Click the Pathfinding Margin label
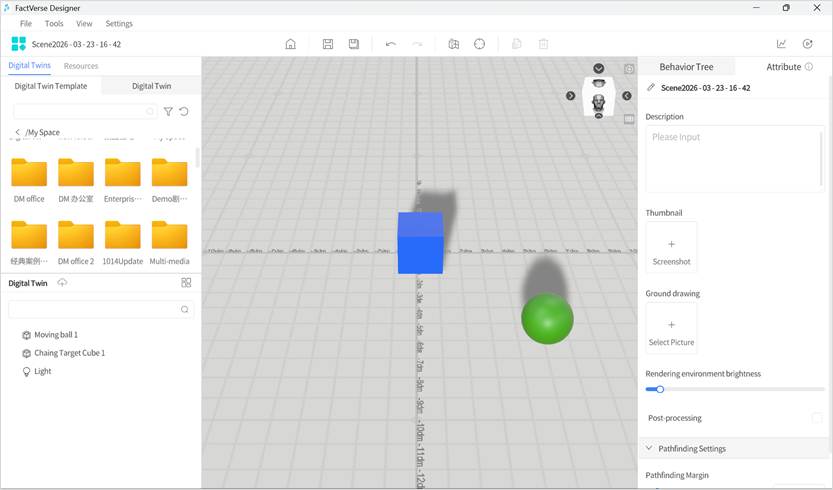This screenshot has width=833, height=490. click(x=677, y=475)
